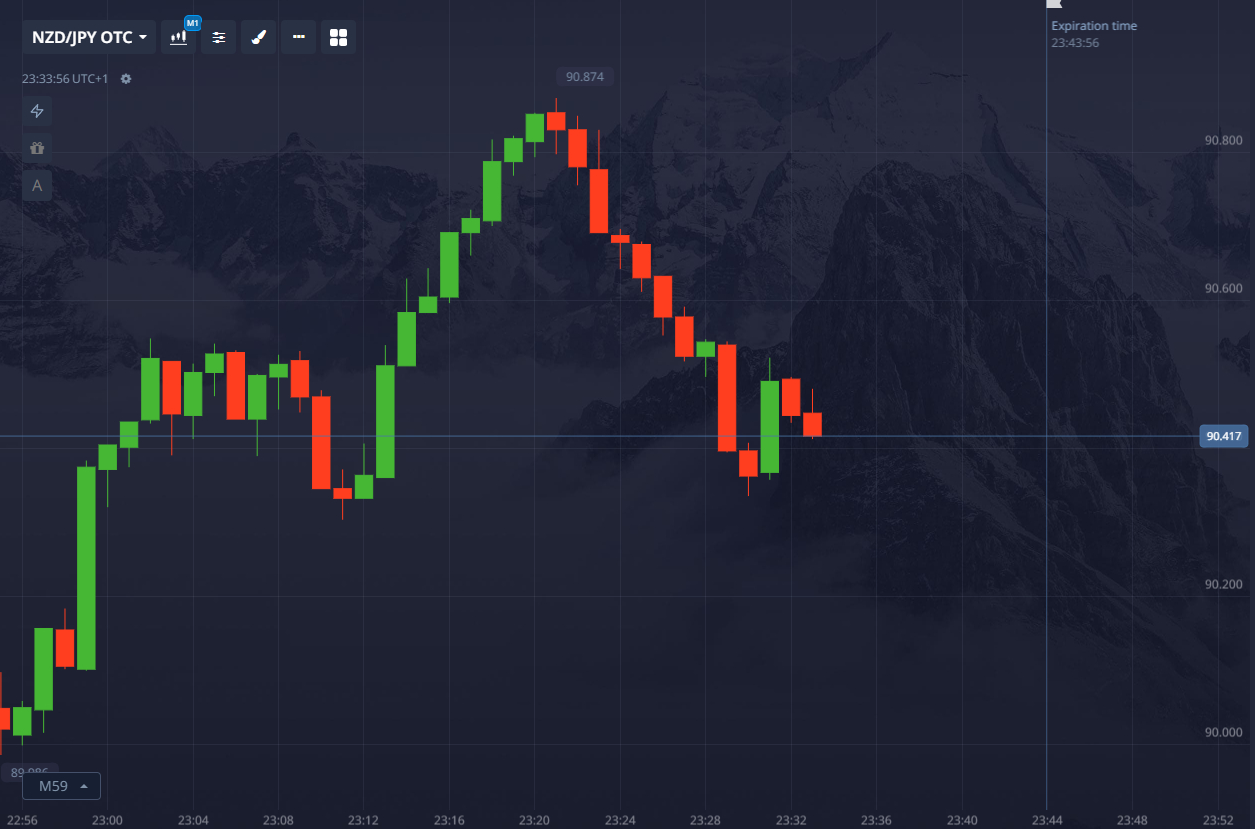The image size is (1255, 829).
Task: Click the lightning bolt quick trading icon
Action: pyautogui.click(x=37, y=111)
